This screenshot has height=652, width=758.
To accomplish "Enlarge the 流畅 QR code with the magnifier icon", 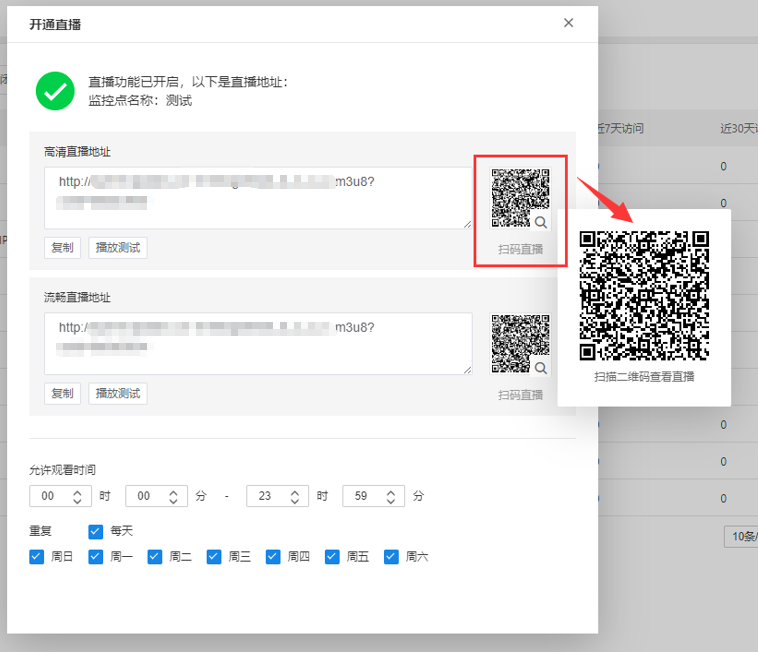I will (540, 368).
